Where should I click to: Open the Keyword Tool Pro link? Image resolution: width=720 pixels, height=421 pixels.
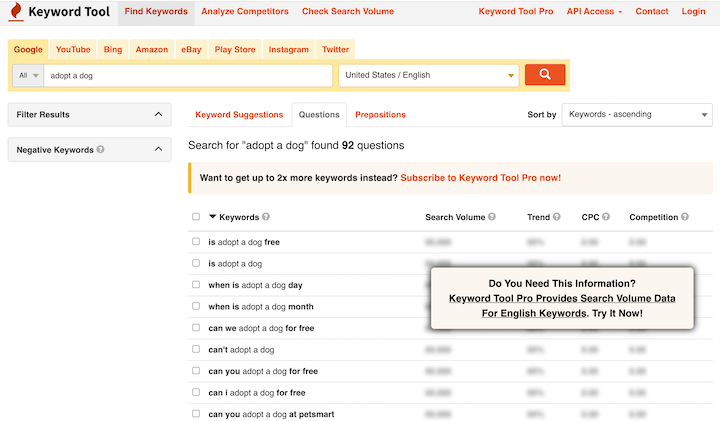tap(516, 11)
